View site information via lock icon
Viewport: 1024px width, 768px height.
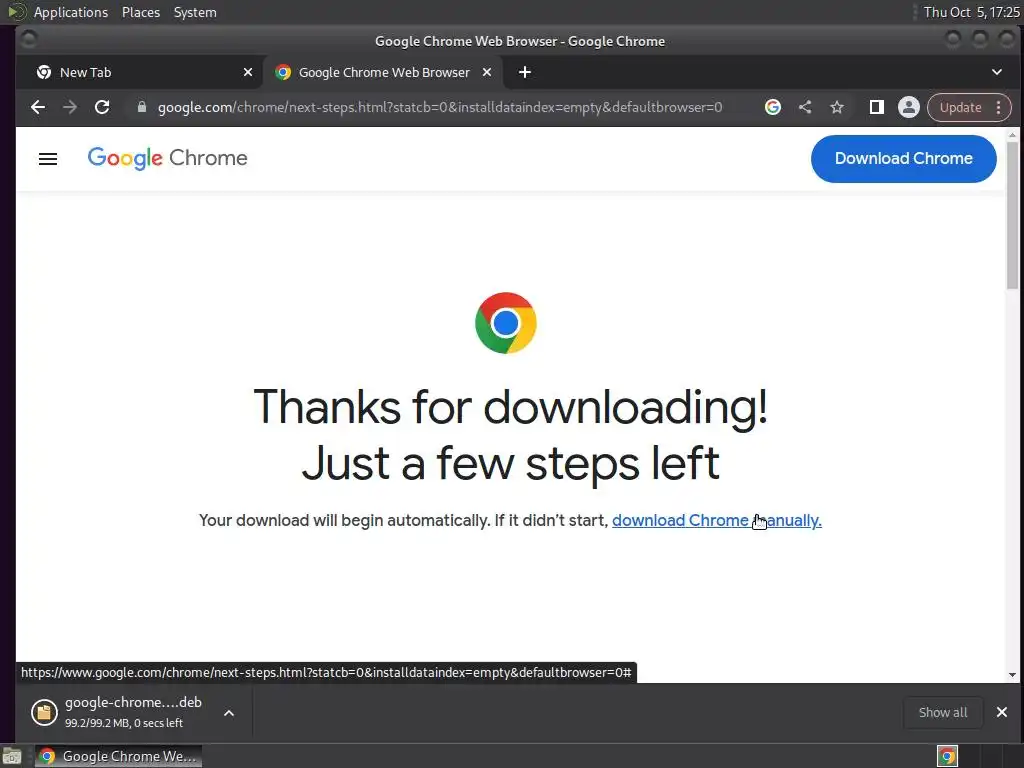pyautogui.click(x=142, y=107)
